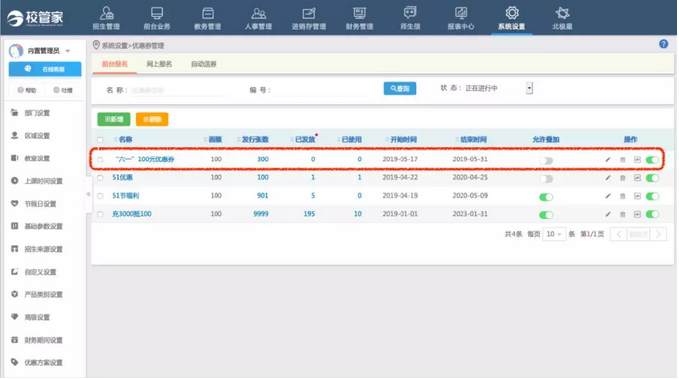Screen dimensions: 679x379
Task: Click the green 新增 button
Action: 113,120
